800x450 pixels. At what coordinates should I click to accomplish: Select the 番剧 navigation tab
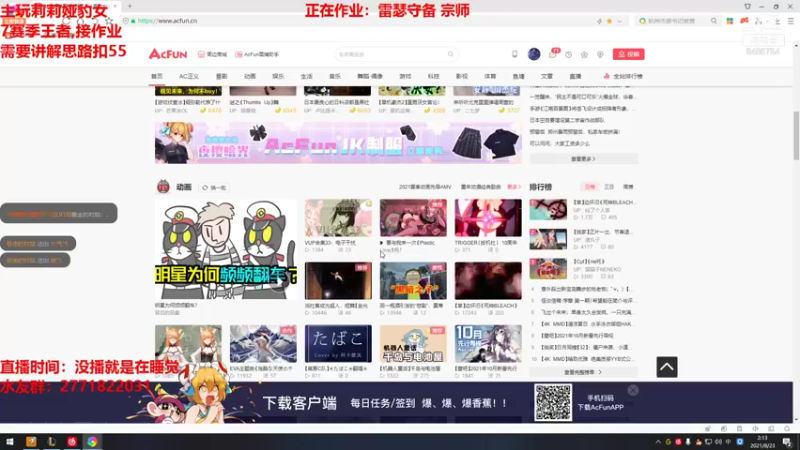pos(221,76)
